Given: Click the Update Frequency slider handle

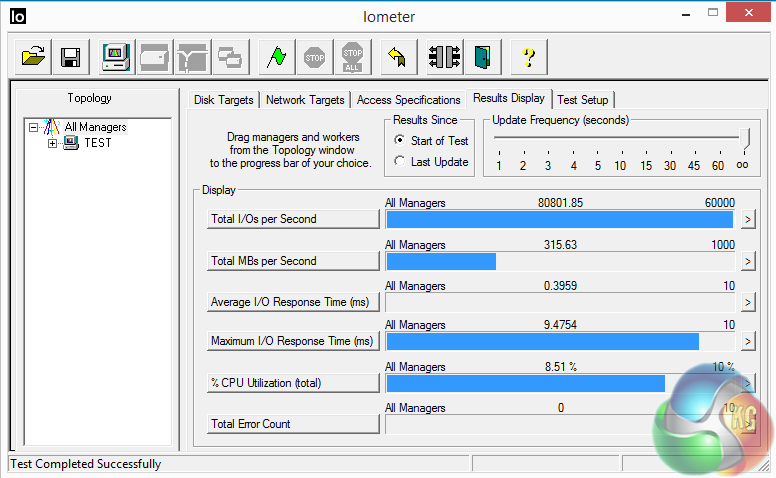Looking at the screenshot, I should tap(745, 140).
